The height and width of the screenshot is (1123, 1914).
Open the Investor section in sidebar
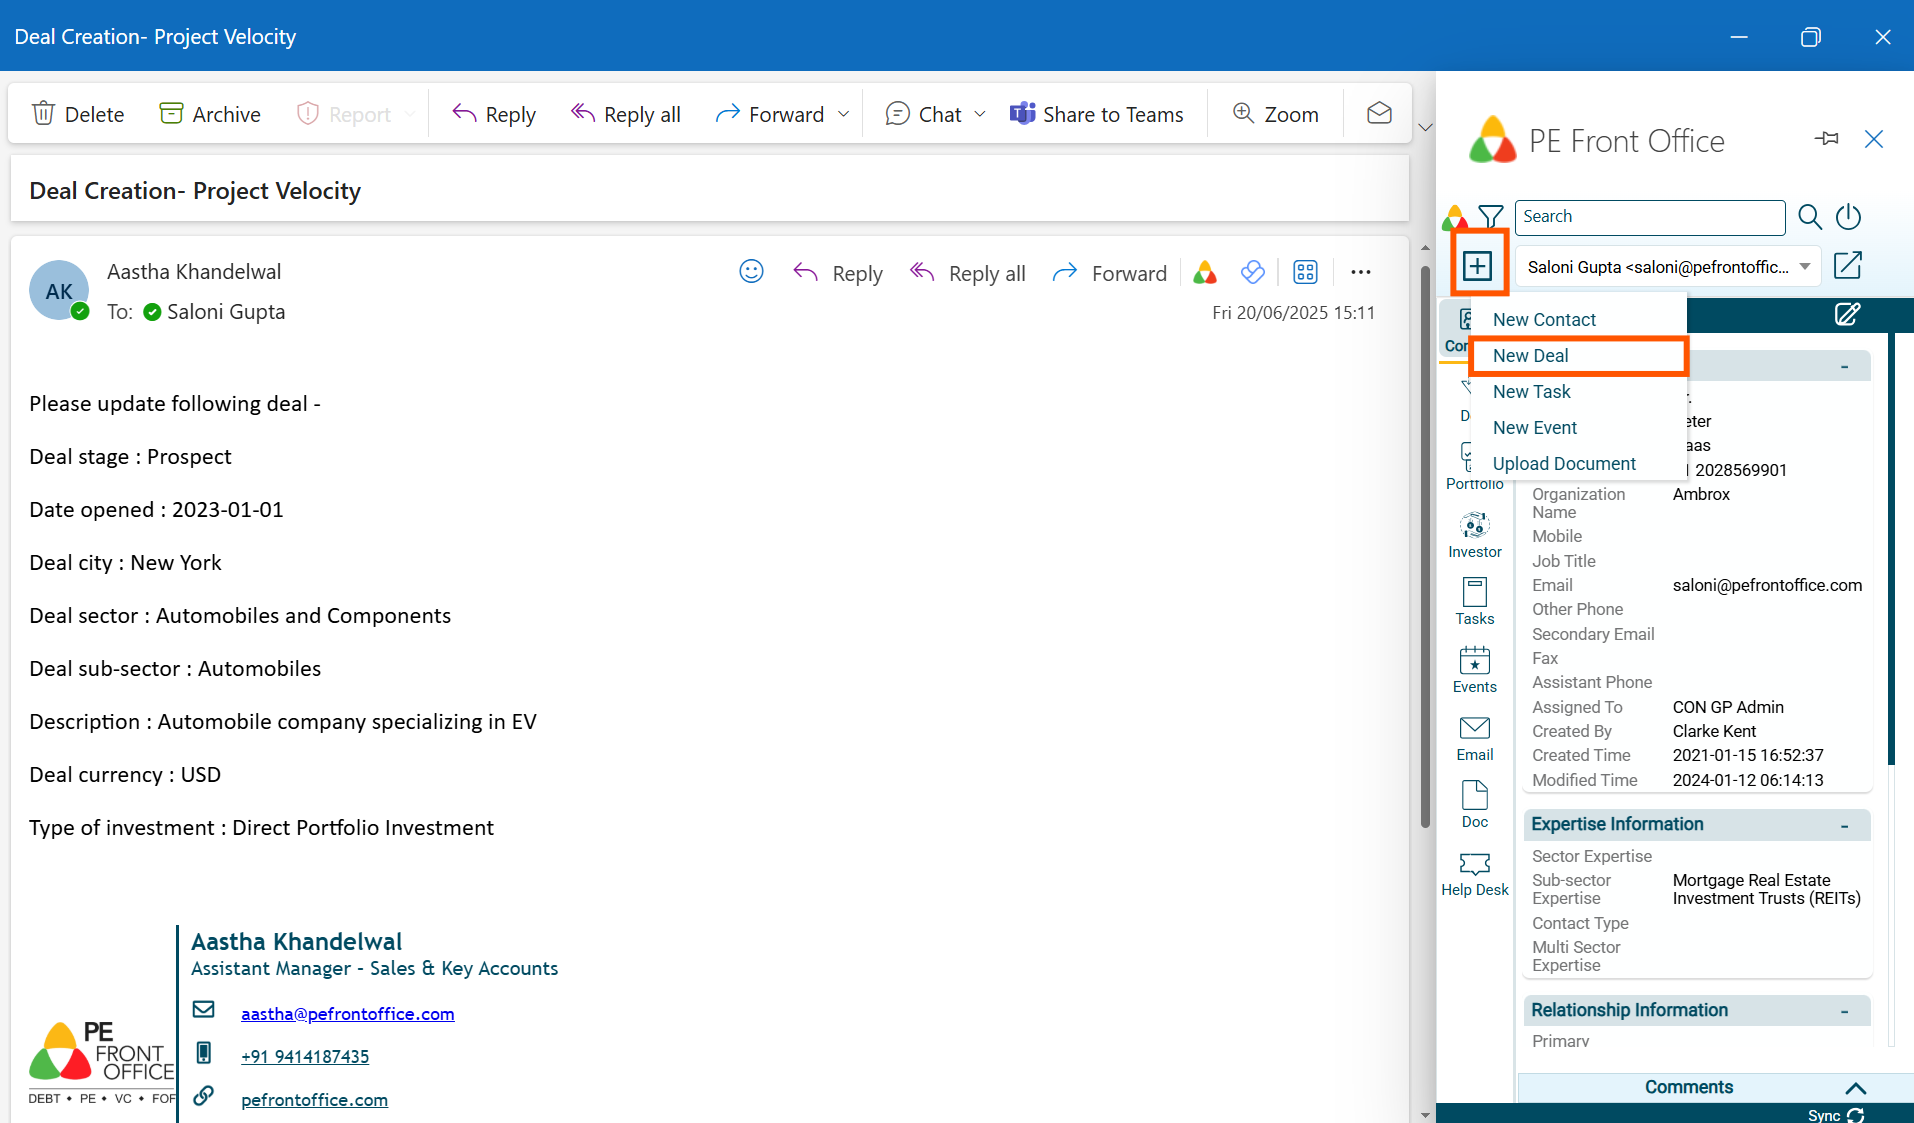pyautogui.click(x=1474, y=535)
